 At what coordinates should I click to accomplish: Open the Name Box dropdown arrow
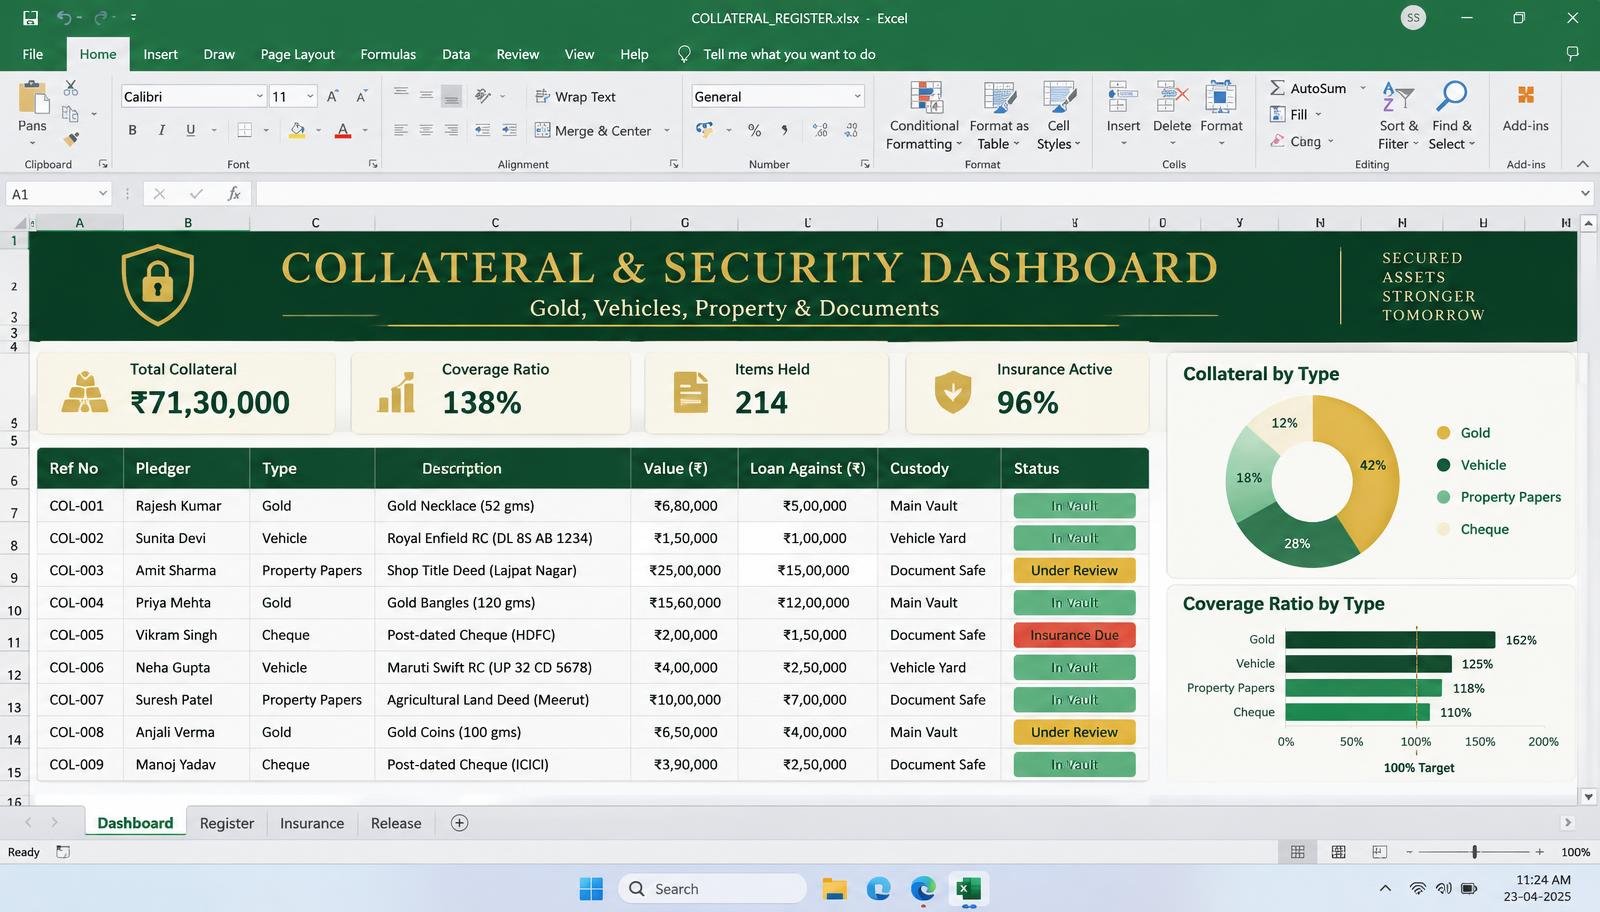coord(102,194)
